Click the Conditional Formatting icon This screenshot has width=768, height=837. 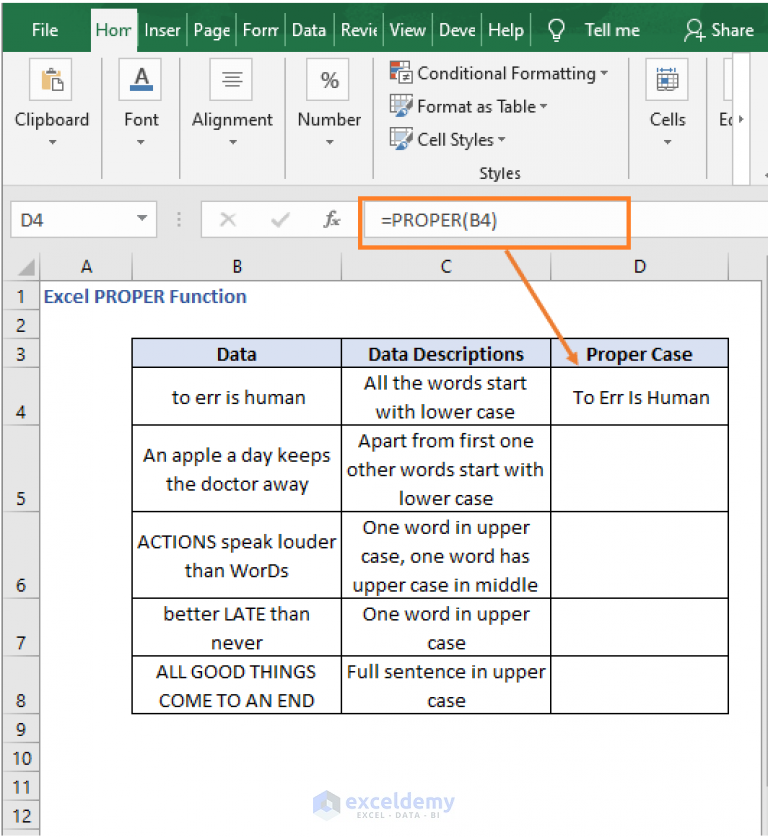pos(401,73)
